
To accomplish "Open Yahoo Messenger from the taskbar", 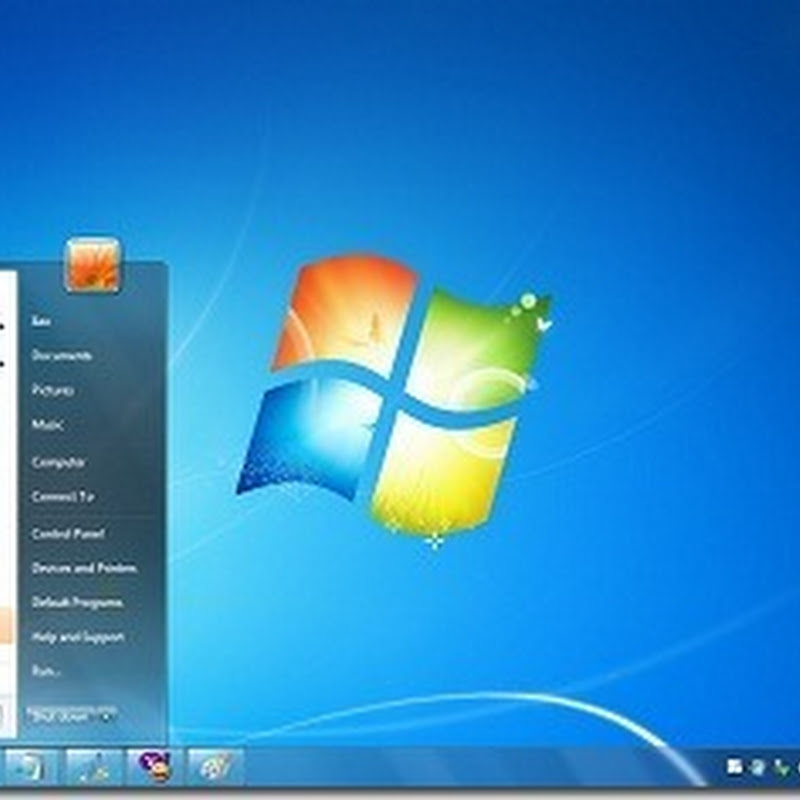I will [155, 767].
